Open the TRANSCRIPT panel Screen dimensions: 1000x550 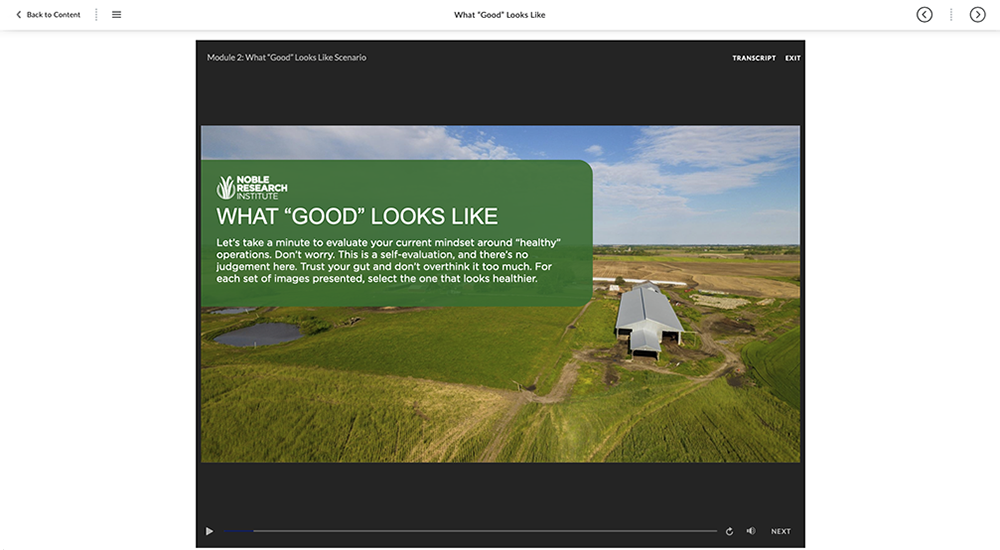click(753, 58)
